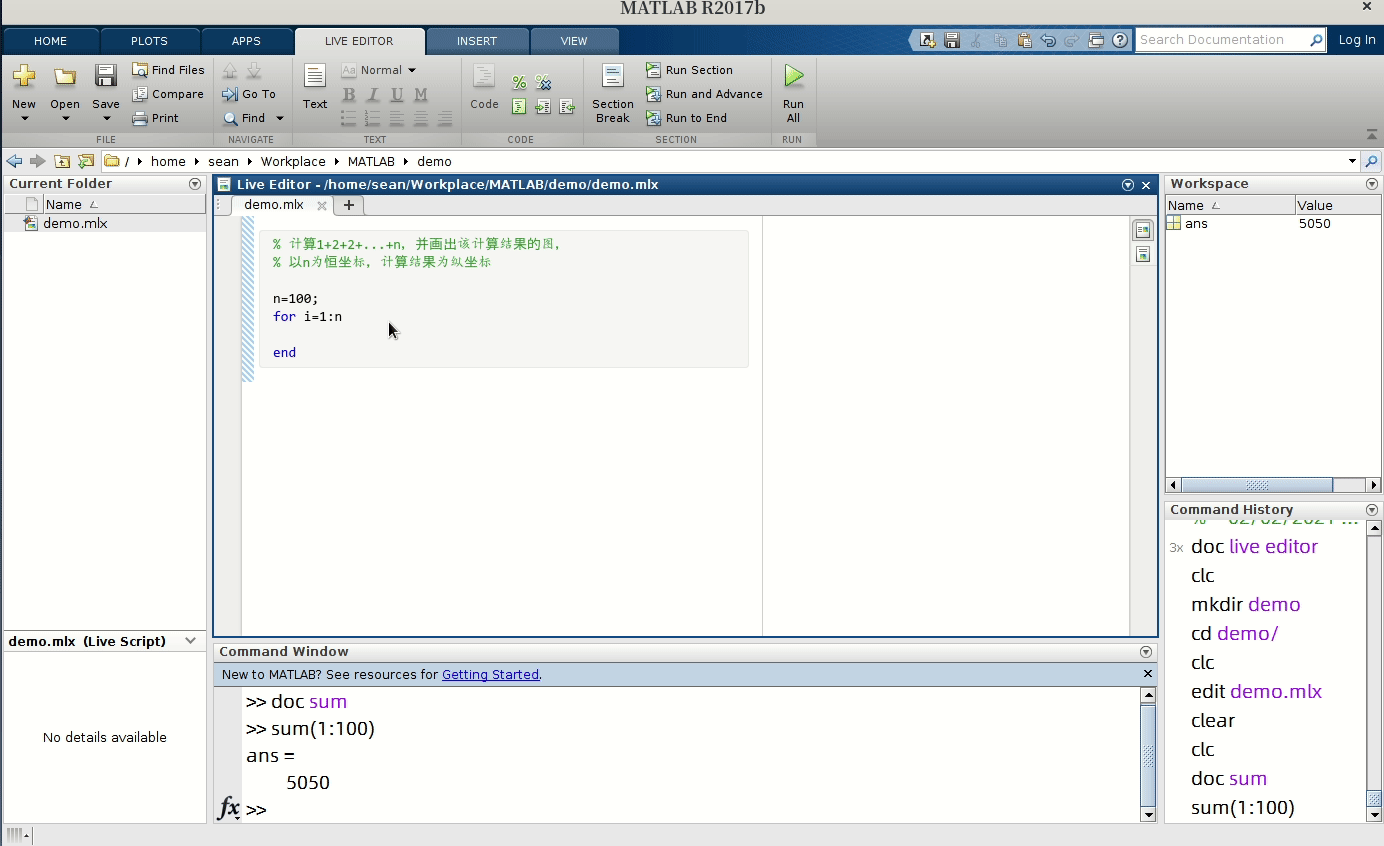Click Run to End
The image size is (1384, 846).
click(x=686, y=118)
